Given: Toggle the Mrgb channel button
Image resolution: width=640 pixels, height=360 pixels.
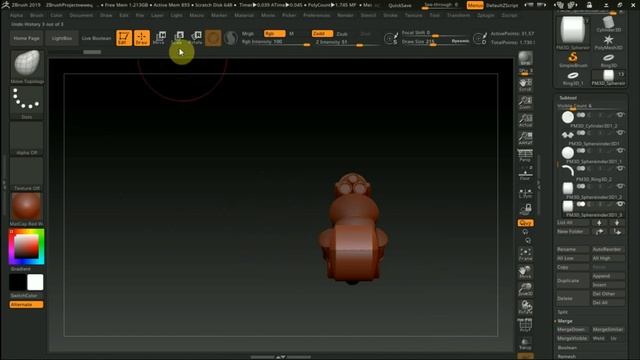Looking at the screenshot, I should click(248, 33).
